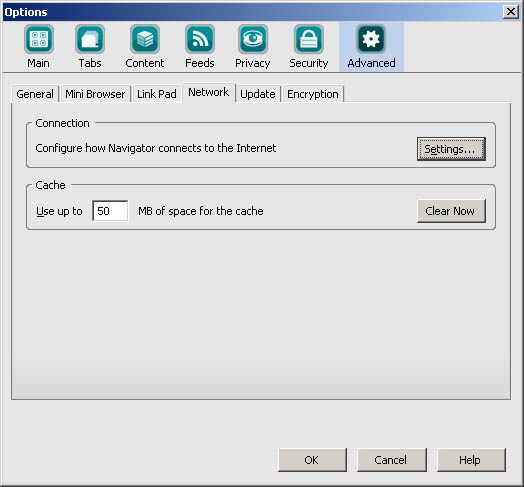
Task: Open the Encryption tab
Action: point(313,94)
